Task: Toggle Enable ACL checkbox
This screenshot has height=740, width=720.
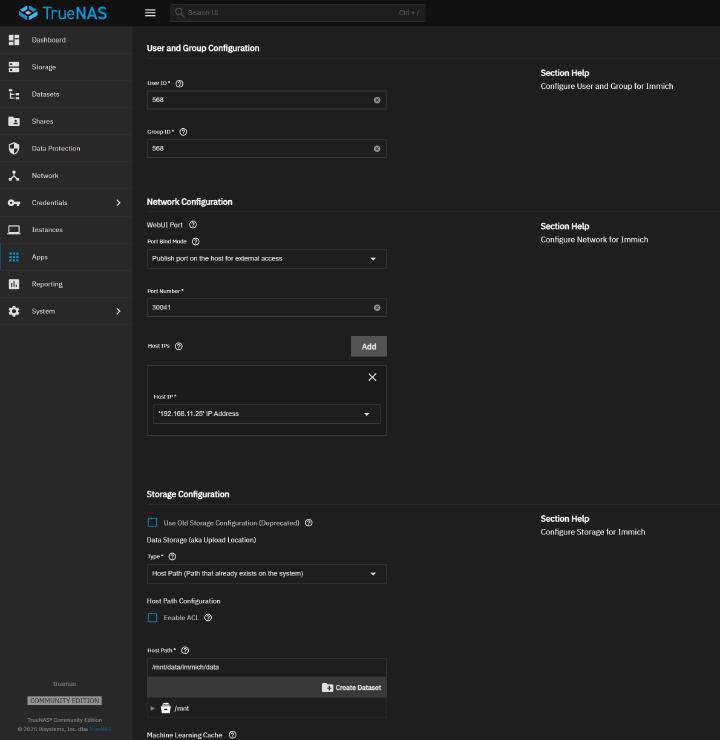Action: (152, 618)
